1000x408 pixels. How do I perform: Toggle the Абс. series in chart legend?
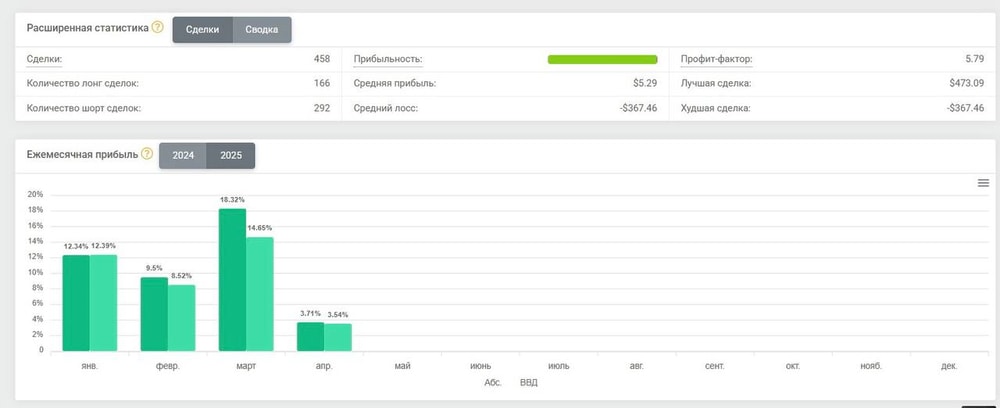tap(492, 382)
